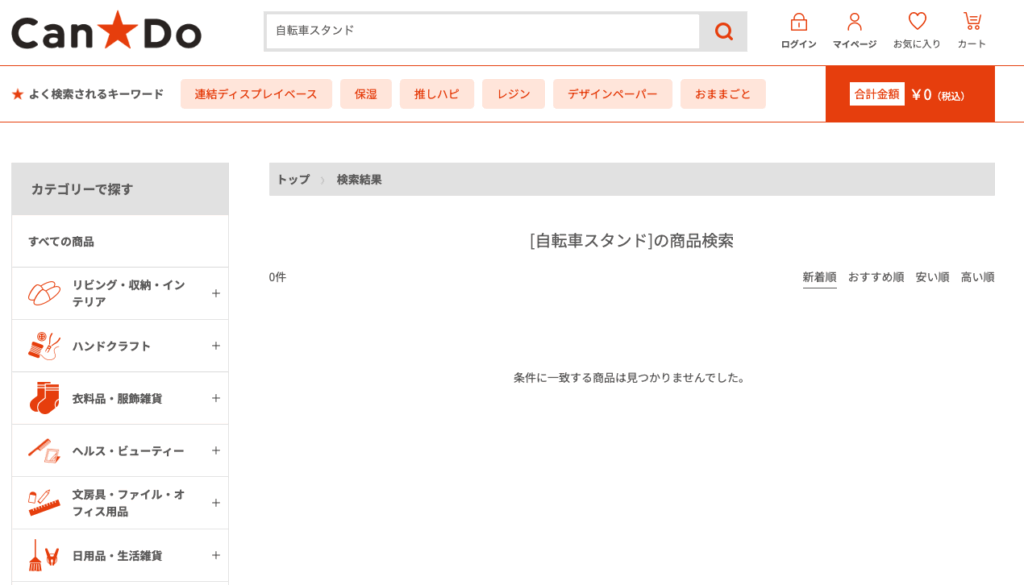Select keyword レジン
1024x585 pixels.
coord(513,94)
